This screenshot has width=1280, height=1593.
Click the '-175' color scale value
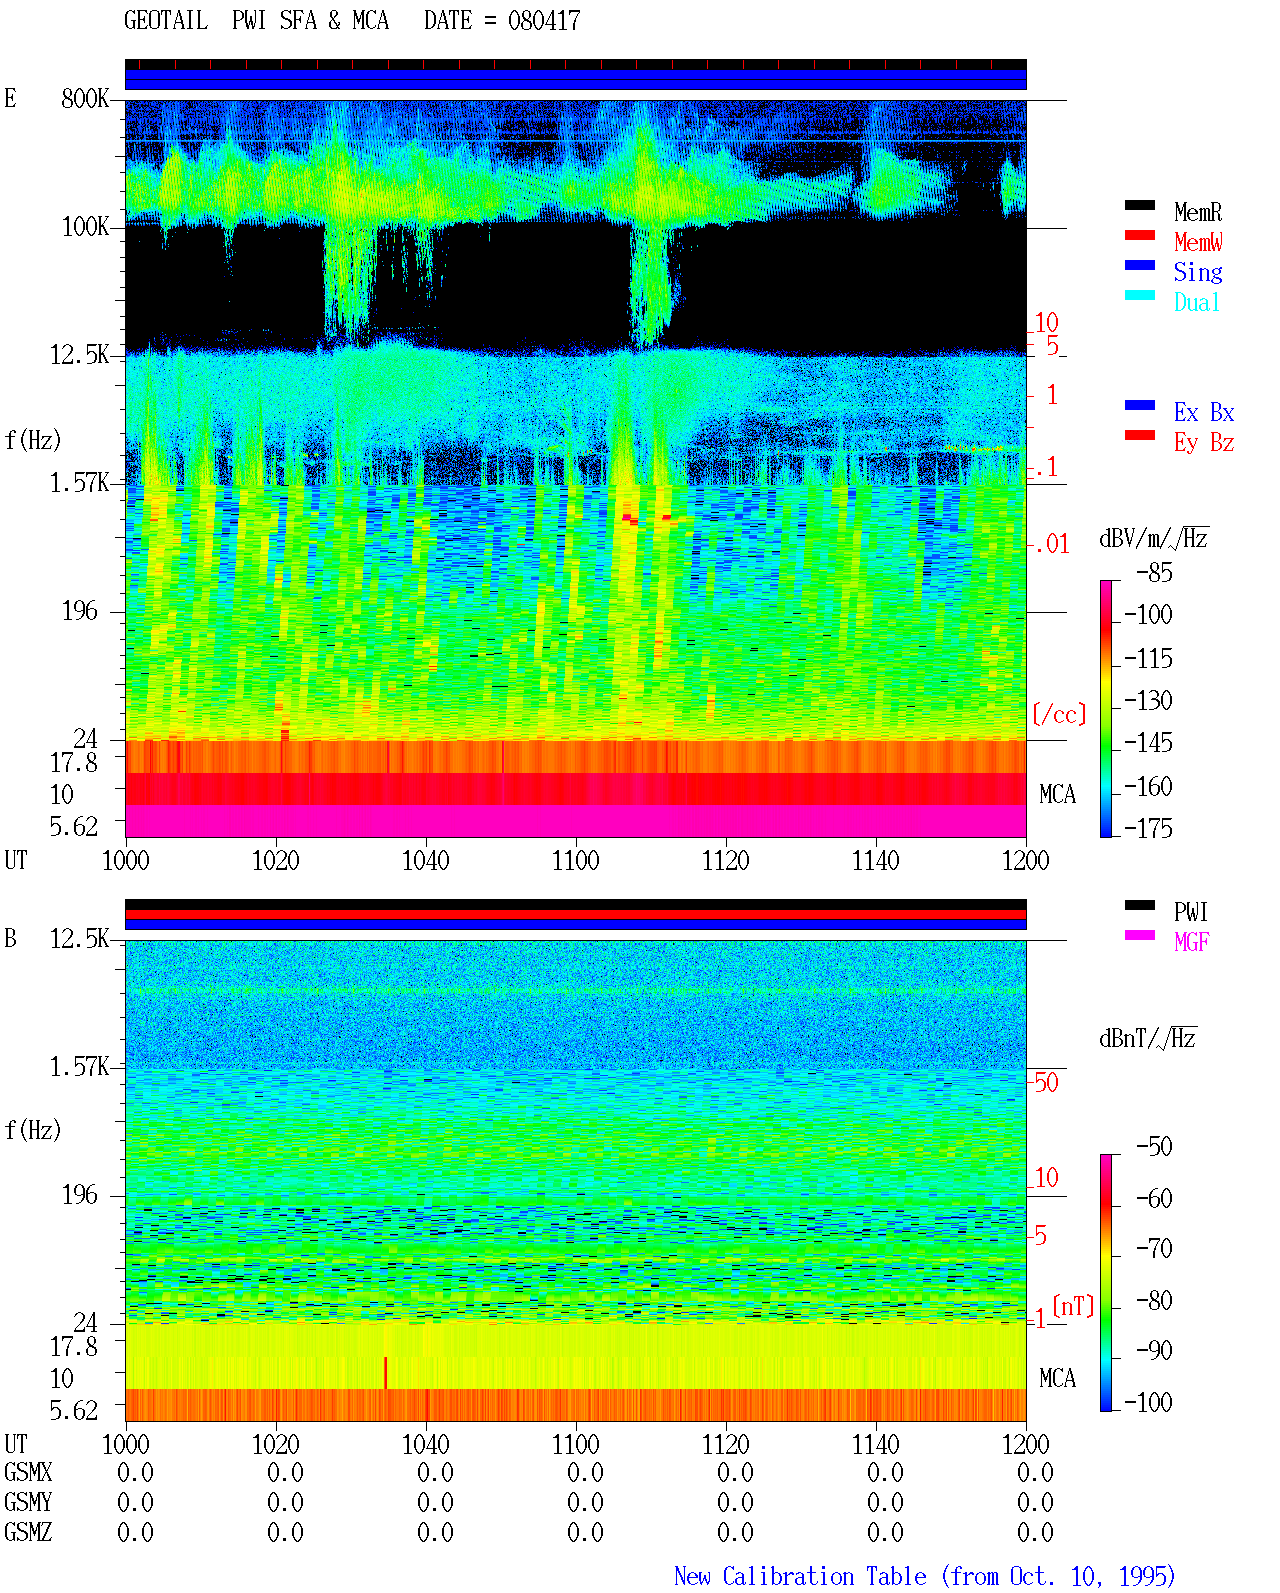click(1148, 828)
